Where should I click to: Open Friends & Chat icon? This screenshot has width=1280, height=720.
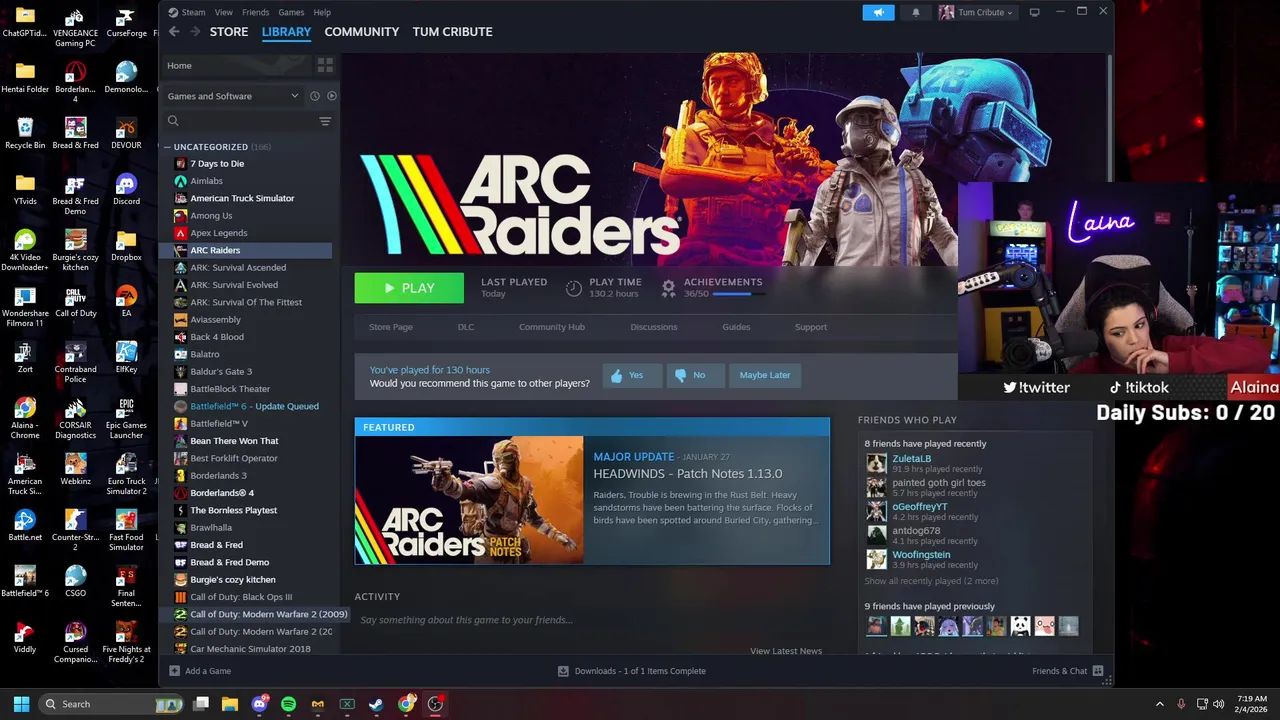coord(1098,671)
